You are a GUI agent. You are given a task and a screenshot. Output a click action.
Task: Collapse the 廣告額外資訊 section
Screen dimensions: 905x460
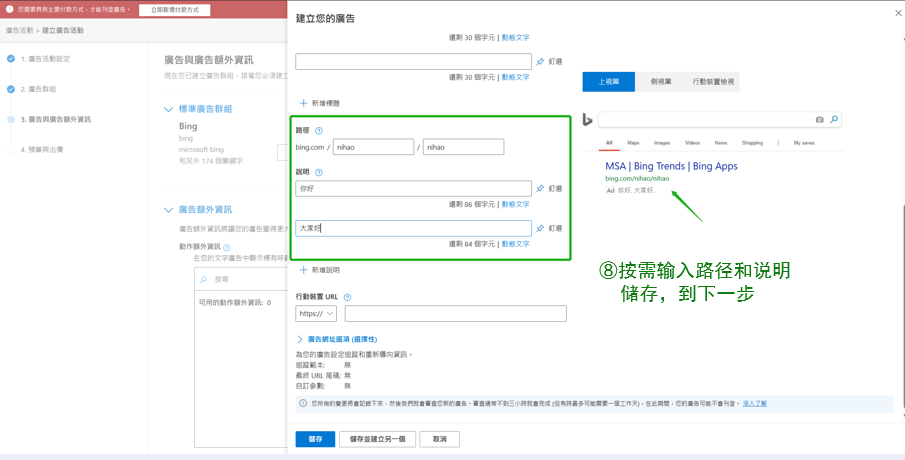(x=169, y=210)
